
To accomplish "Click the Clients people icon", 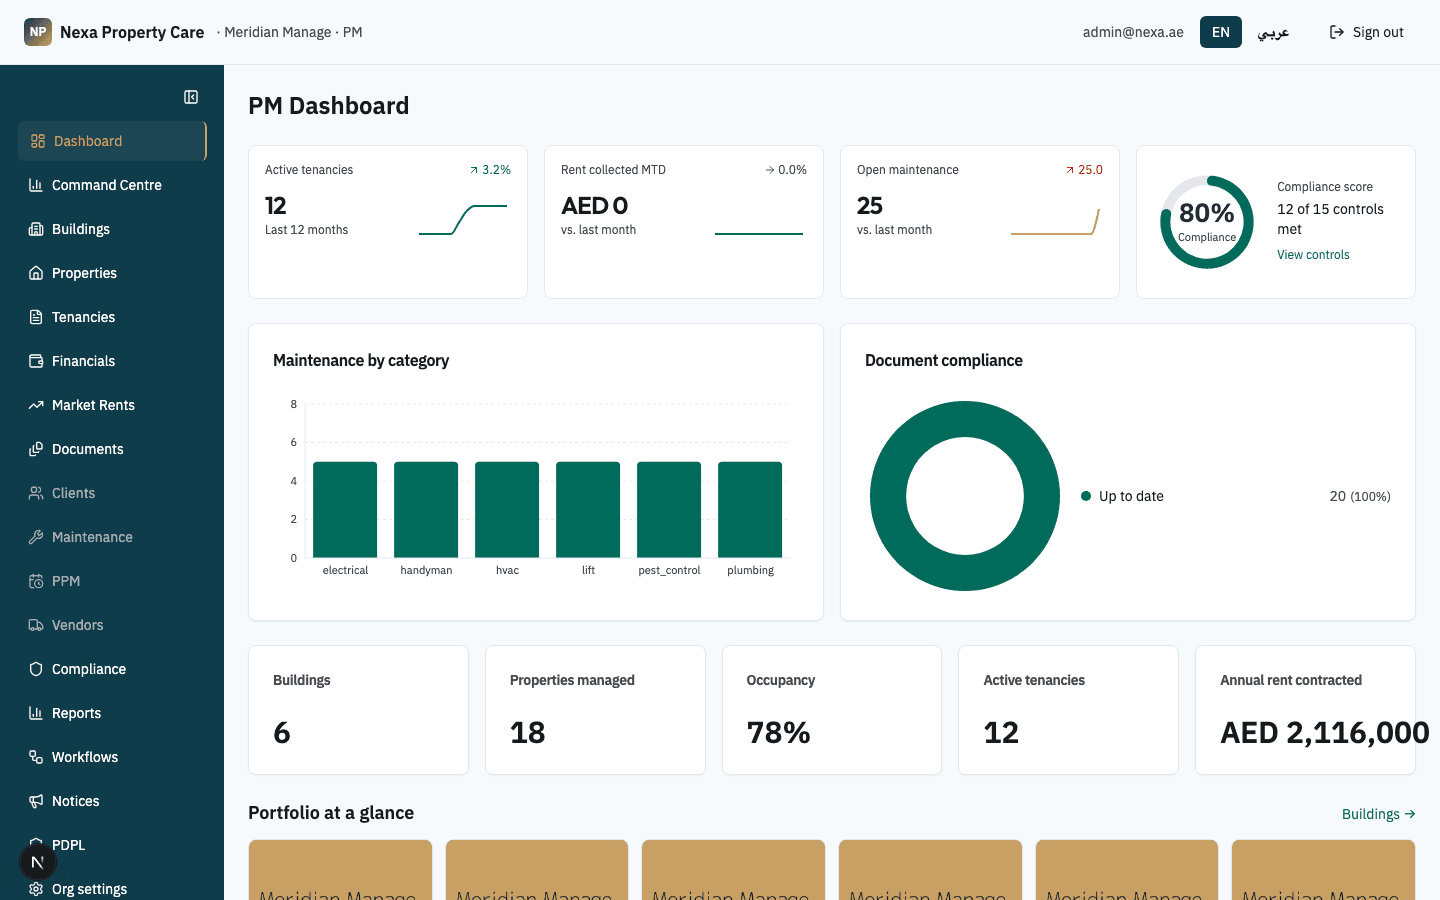I will (x=36, y=493).
